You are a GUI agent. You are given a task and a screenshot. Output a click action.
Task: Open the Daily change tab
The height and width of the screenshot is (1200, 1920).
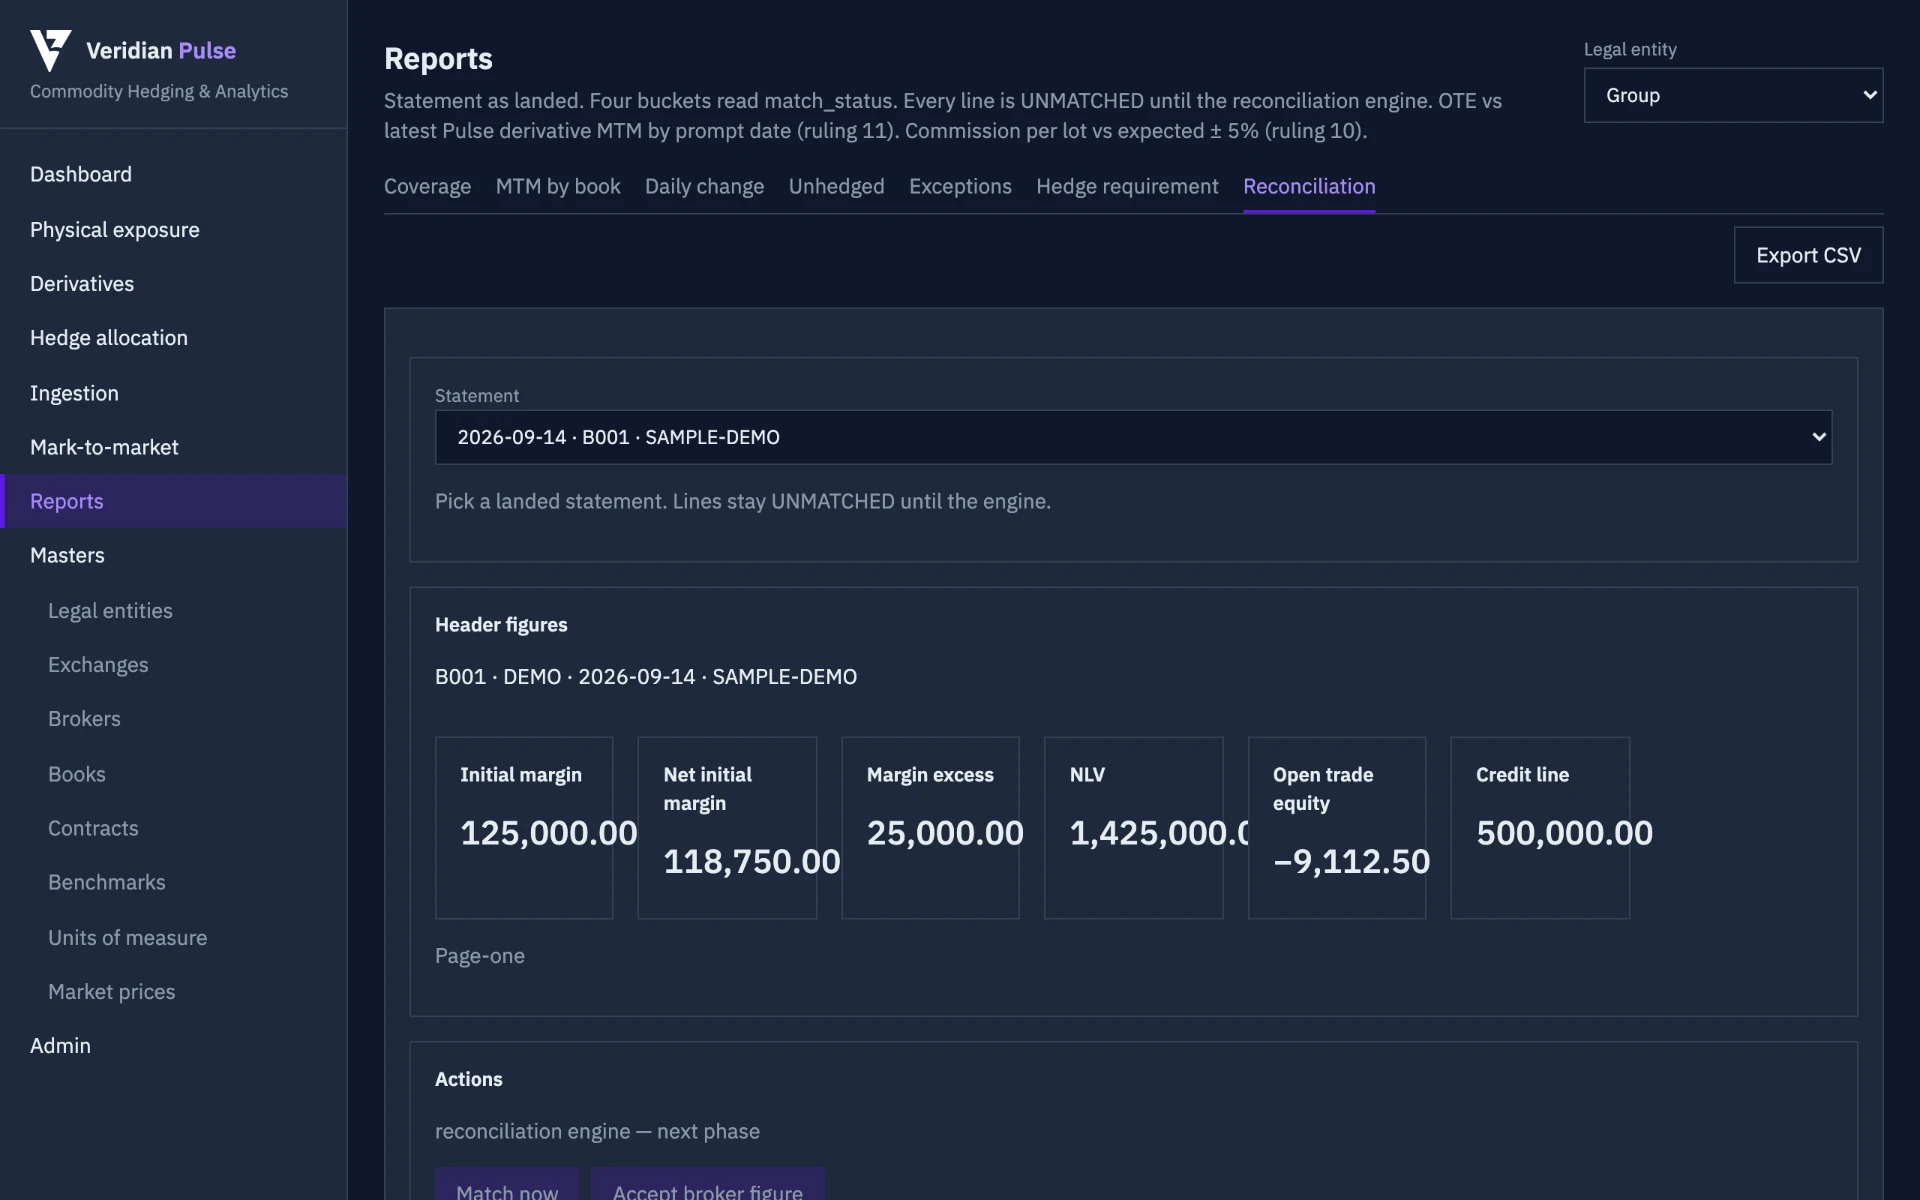tap(704, 186)
